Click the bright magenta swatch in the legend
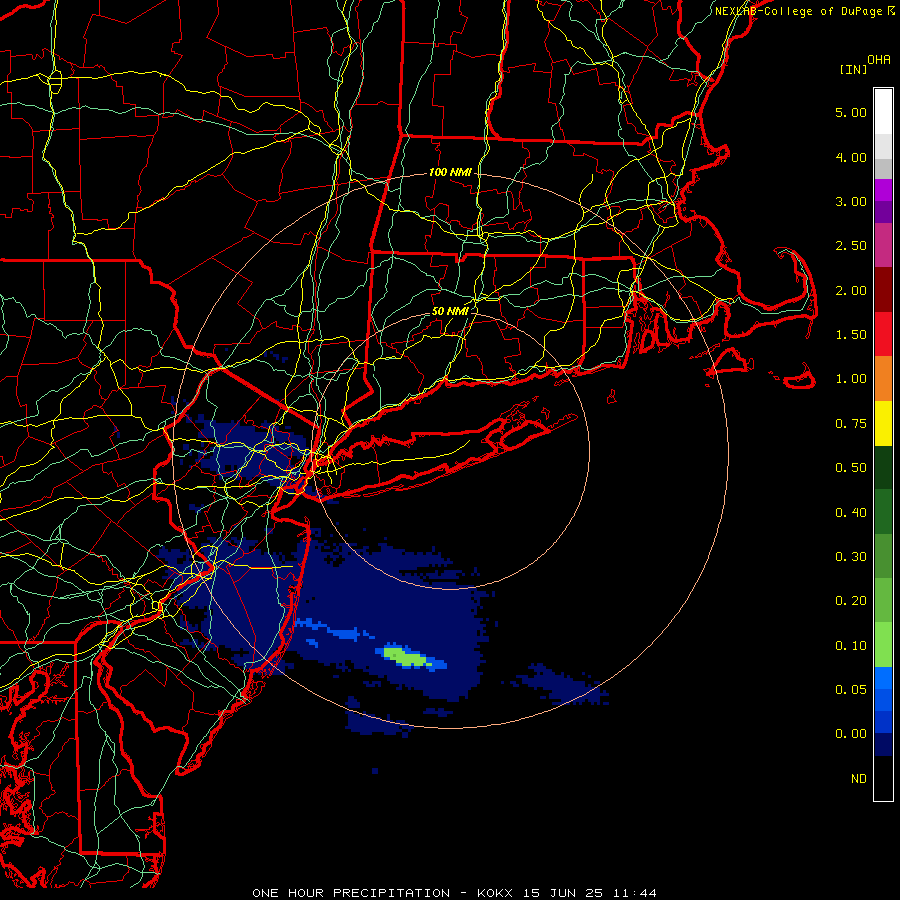 click(883, 190)
